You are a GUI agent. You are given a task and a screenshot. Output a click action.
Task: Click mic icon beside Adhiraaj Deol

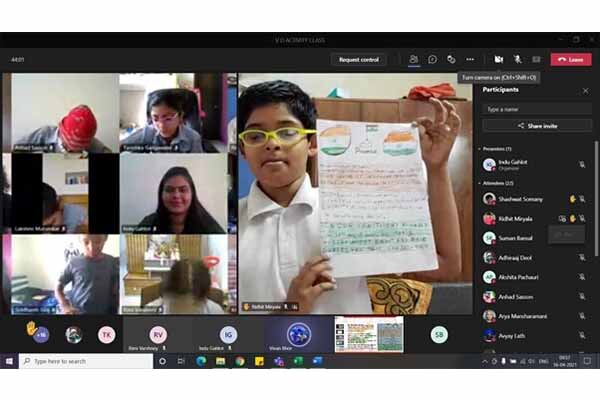[582, 258]
